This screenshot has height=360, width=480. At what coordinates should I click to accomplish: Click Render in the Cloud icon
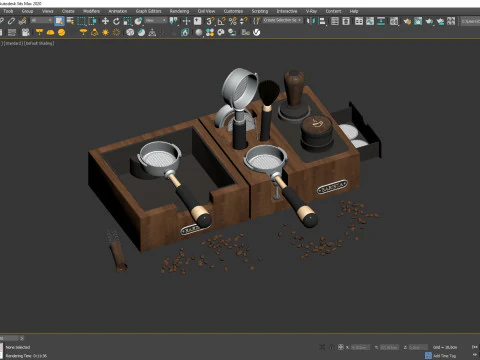[x=440, y=21]
